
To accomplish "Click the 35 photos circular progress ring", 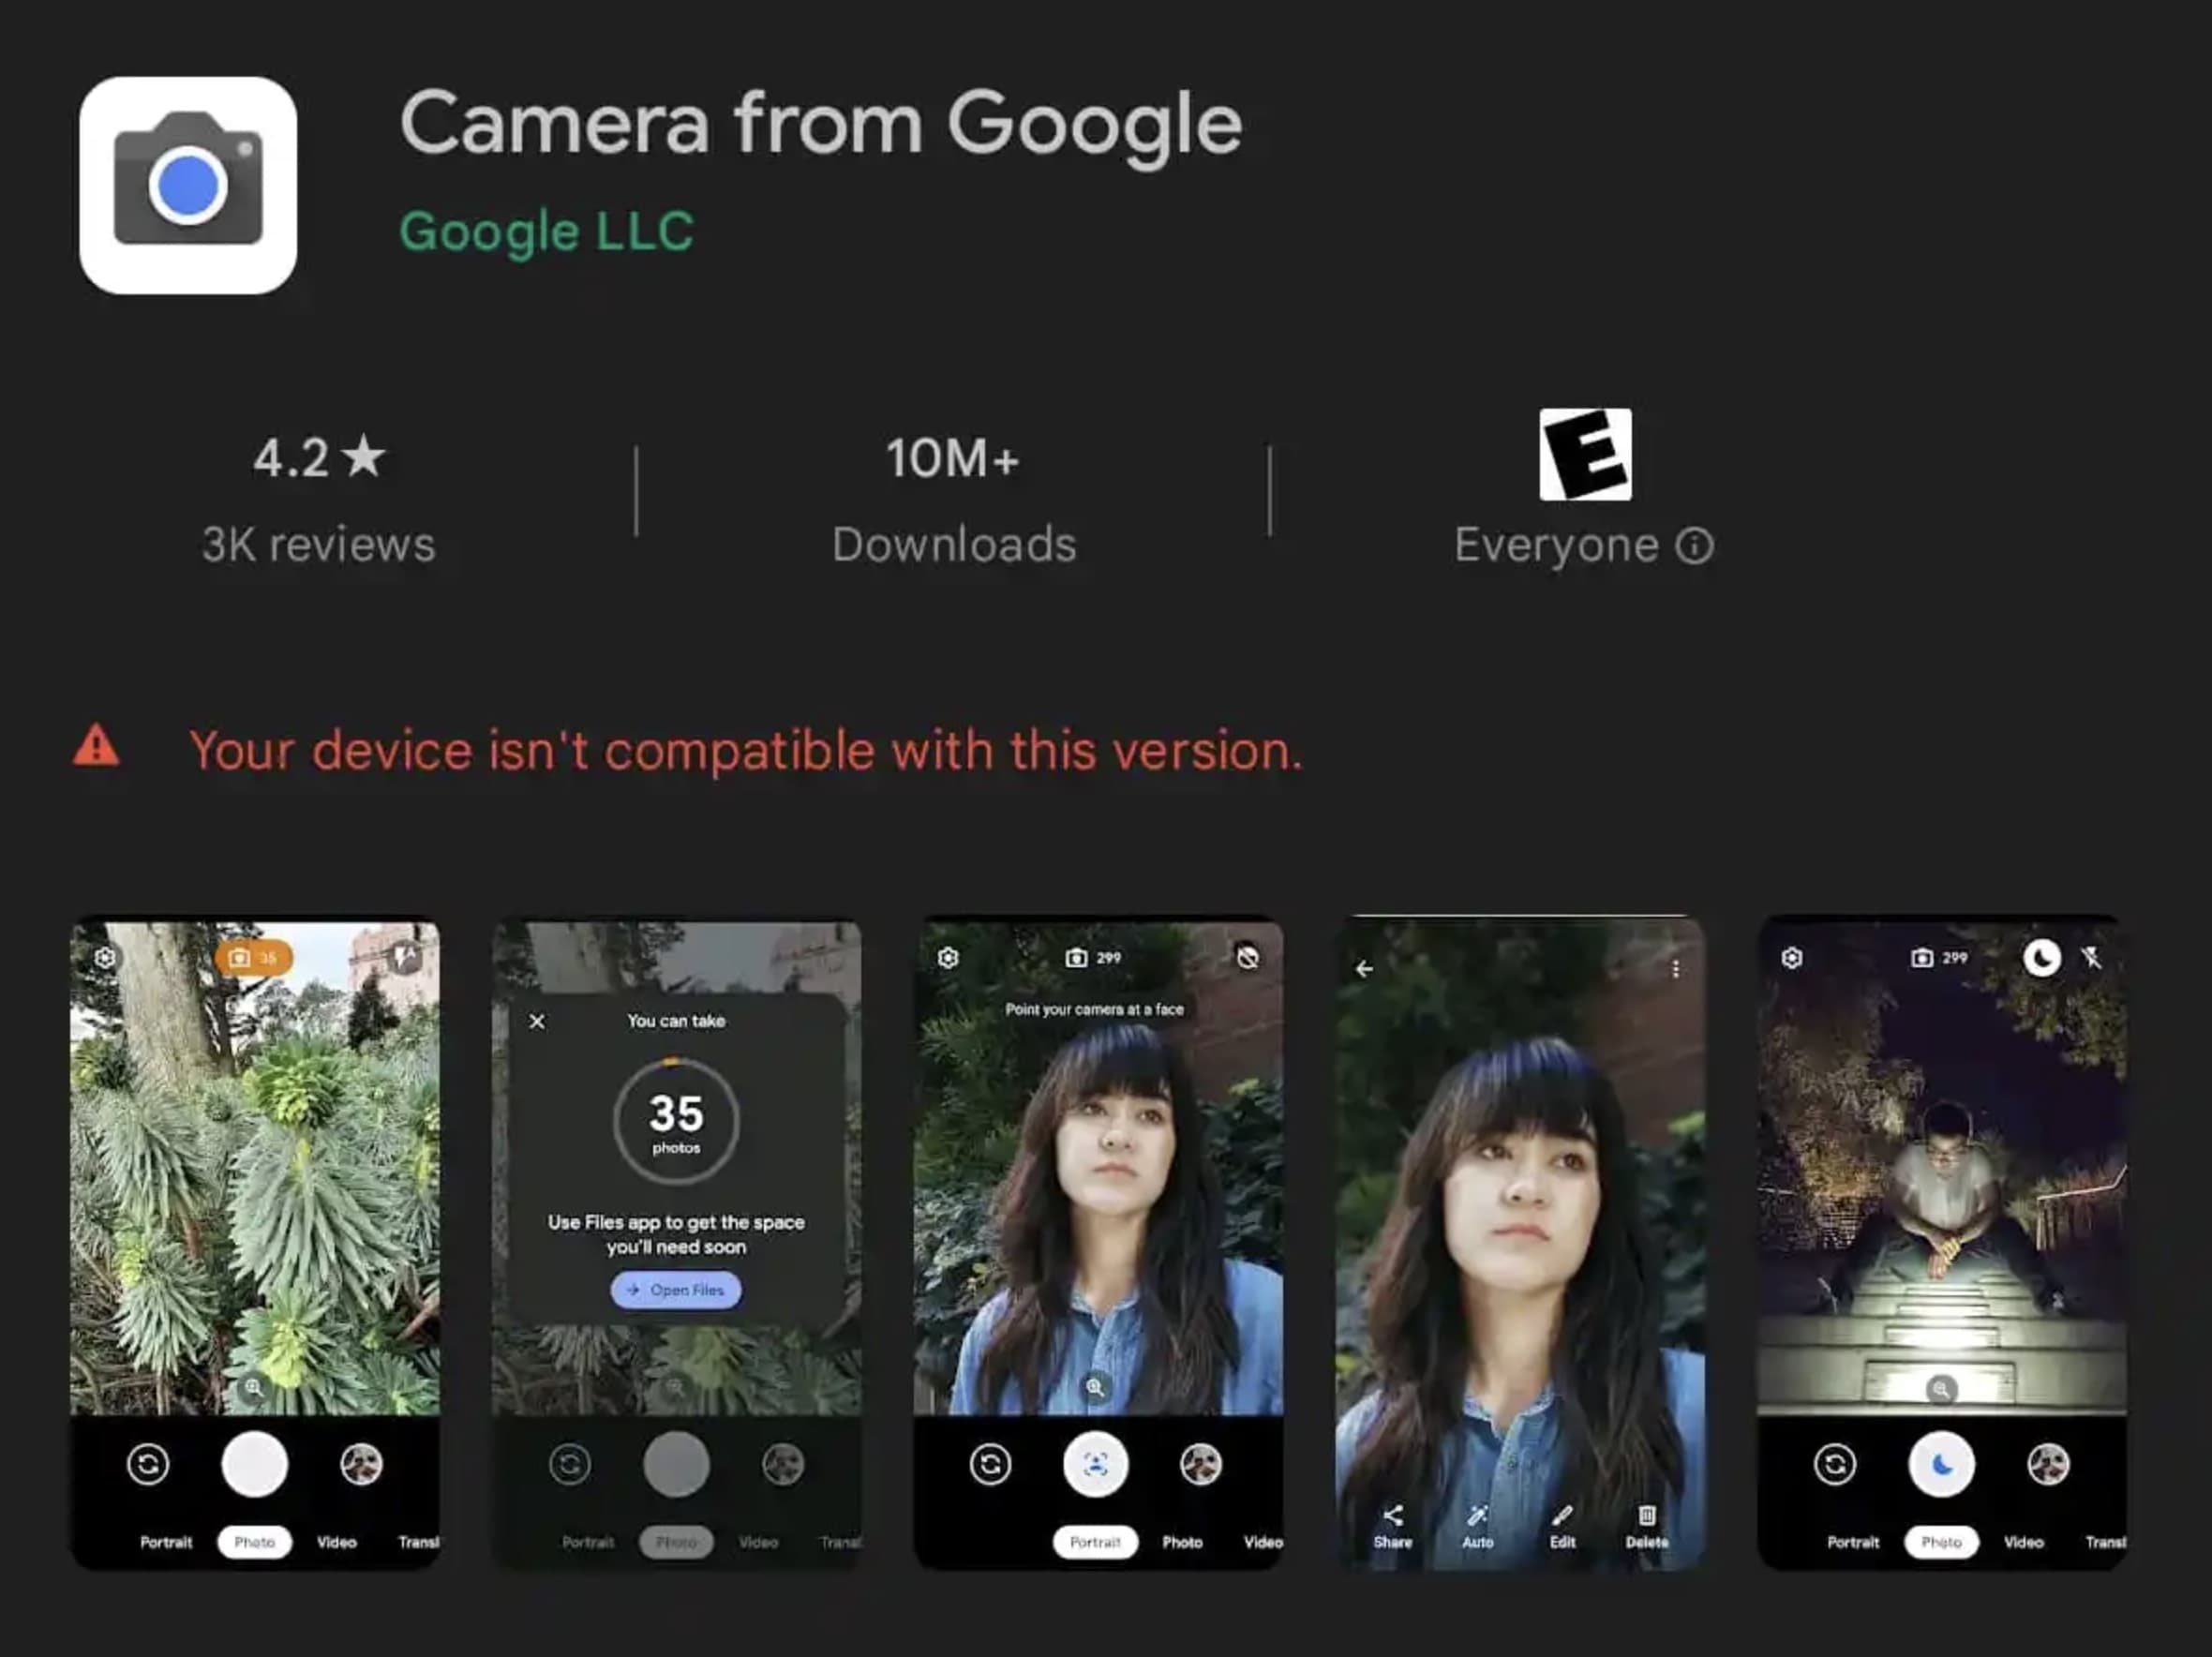I will pos(676,1122).
